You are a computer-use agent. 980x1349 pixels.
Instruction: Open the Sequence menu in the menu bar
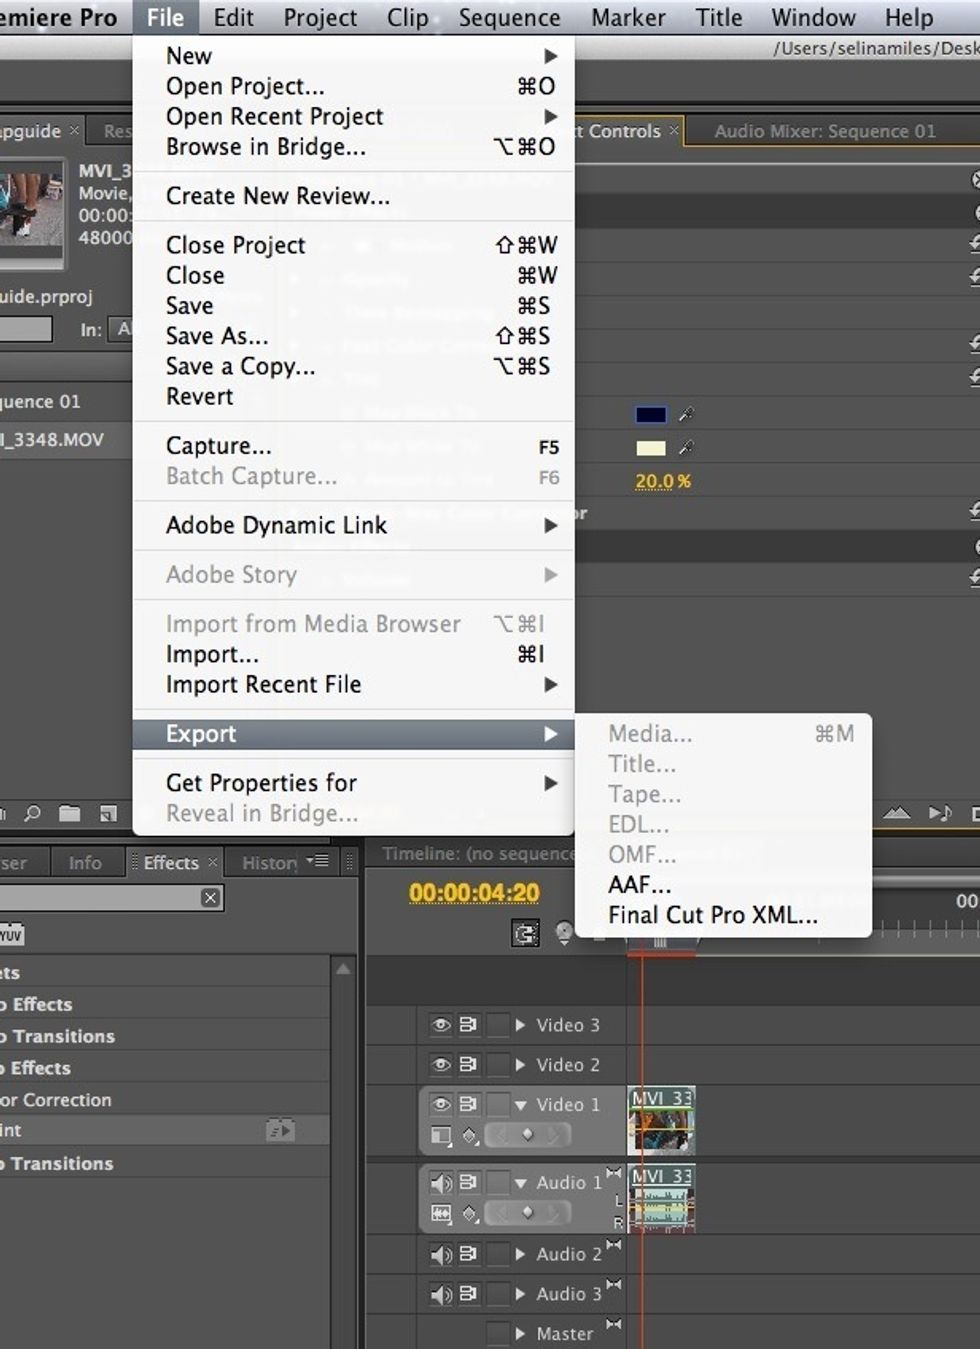509,17
